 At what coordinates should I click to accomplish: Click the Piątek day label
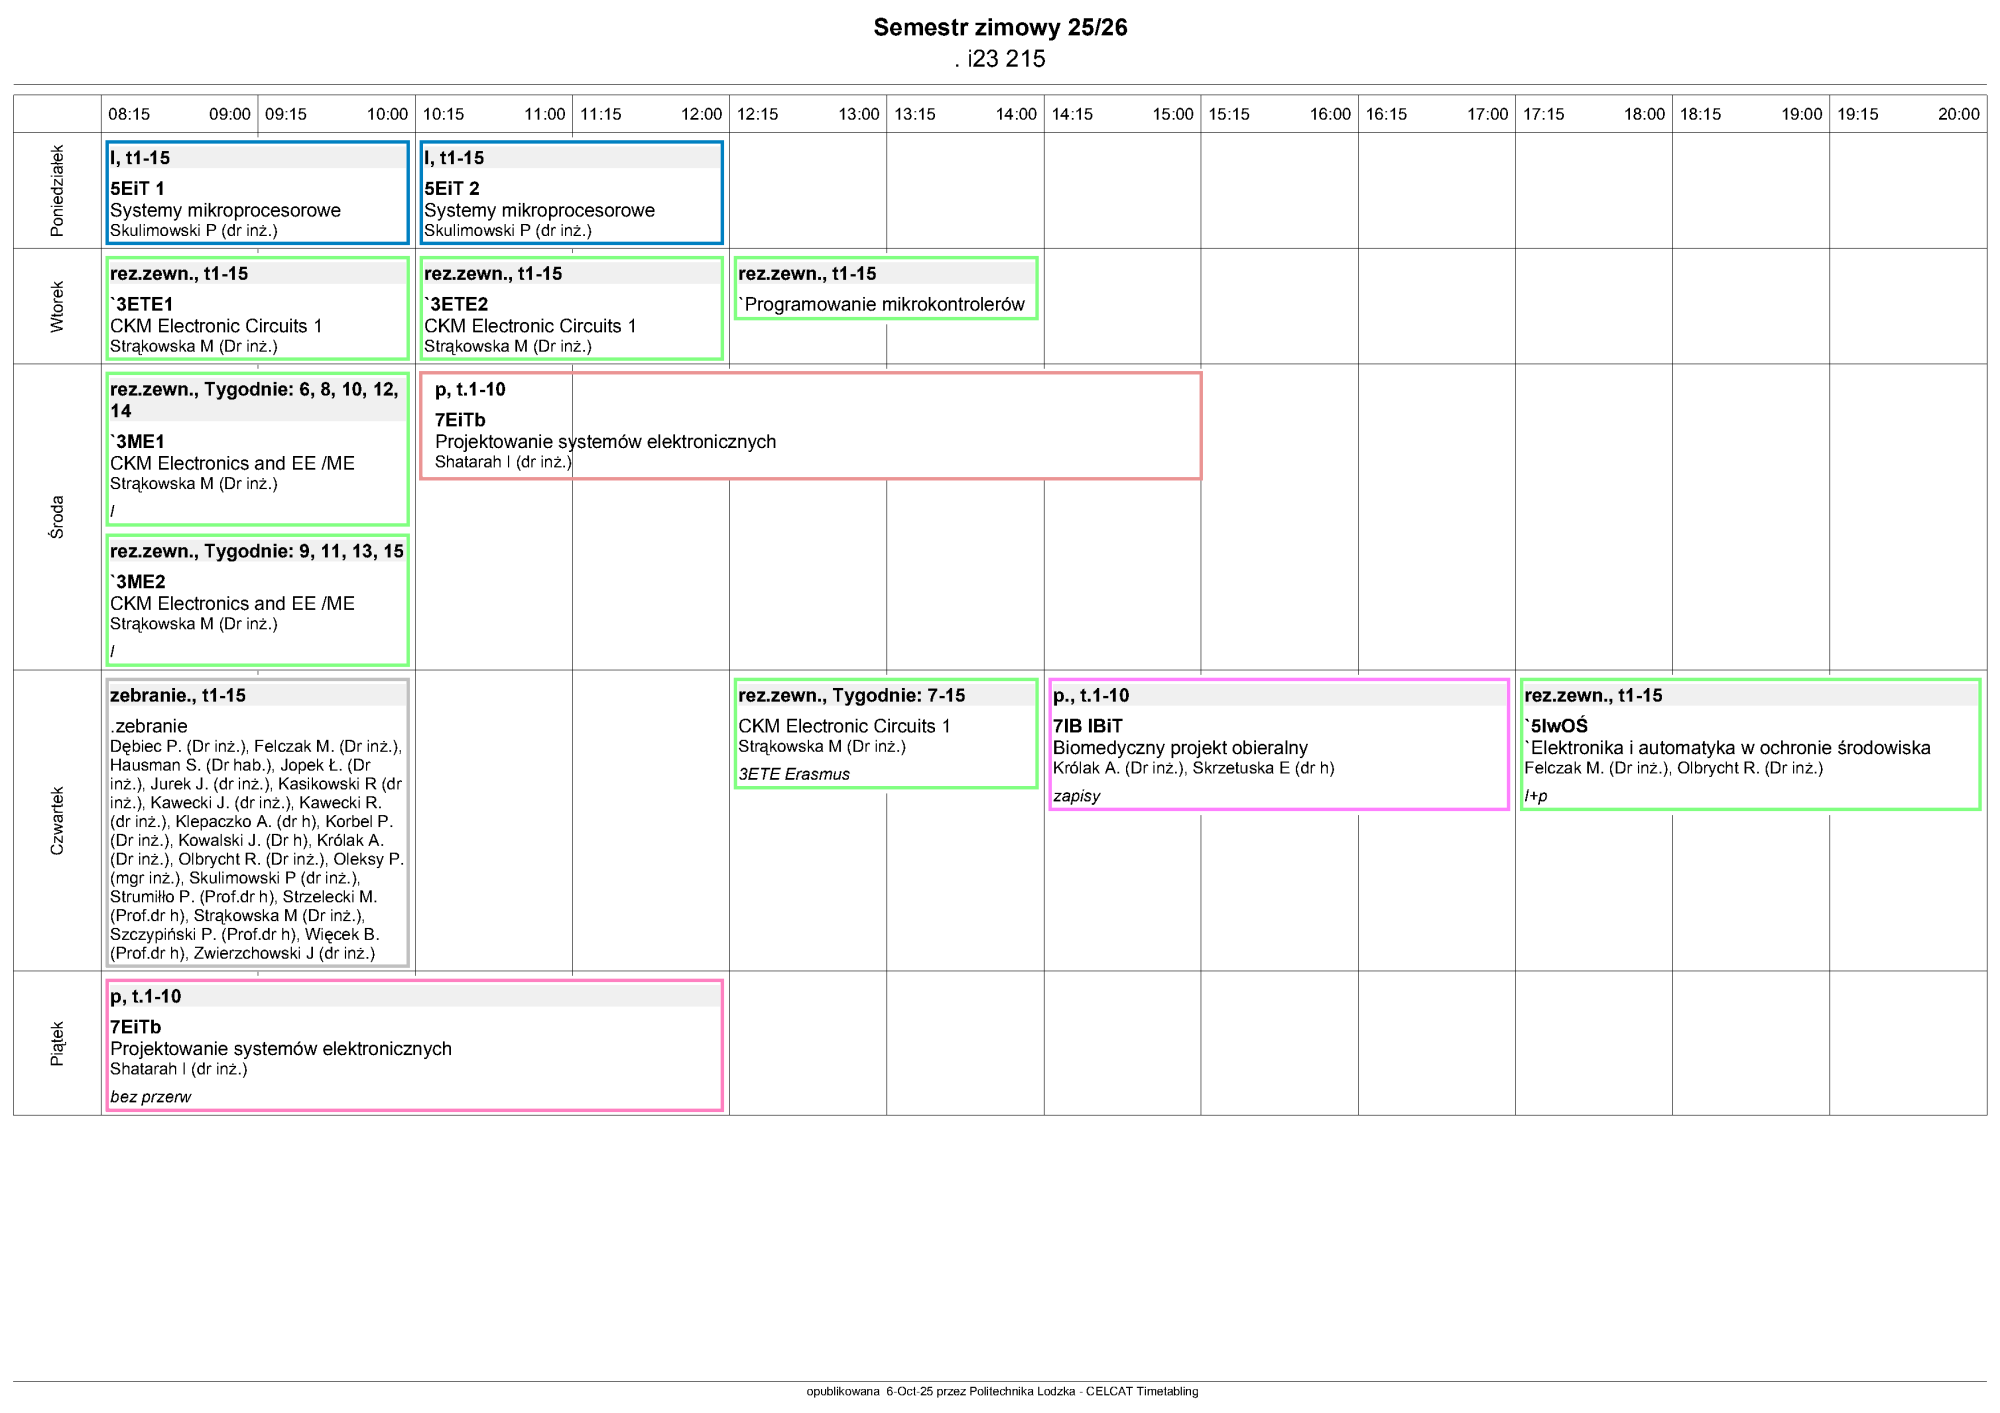tap(57, 1043)
